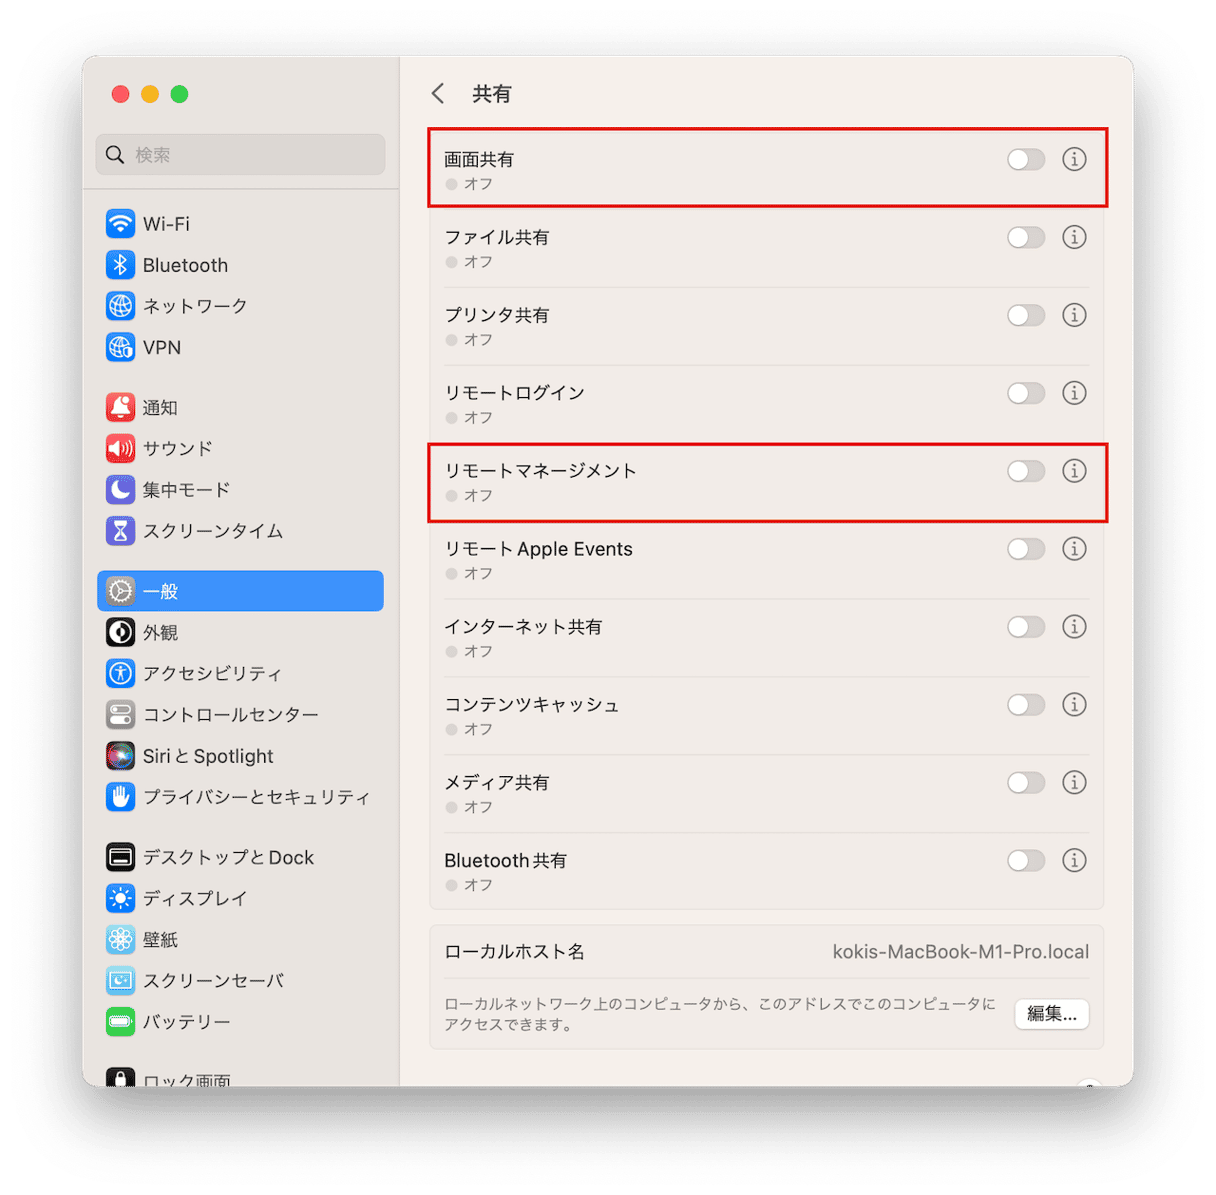Viewport: 1216px width, 1195px height.
Task: Enable Bluetooth共有 switch
Action: click(x=1026, y=861)
